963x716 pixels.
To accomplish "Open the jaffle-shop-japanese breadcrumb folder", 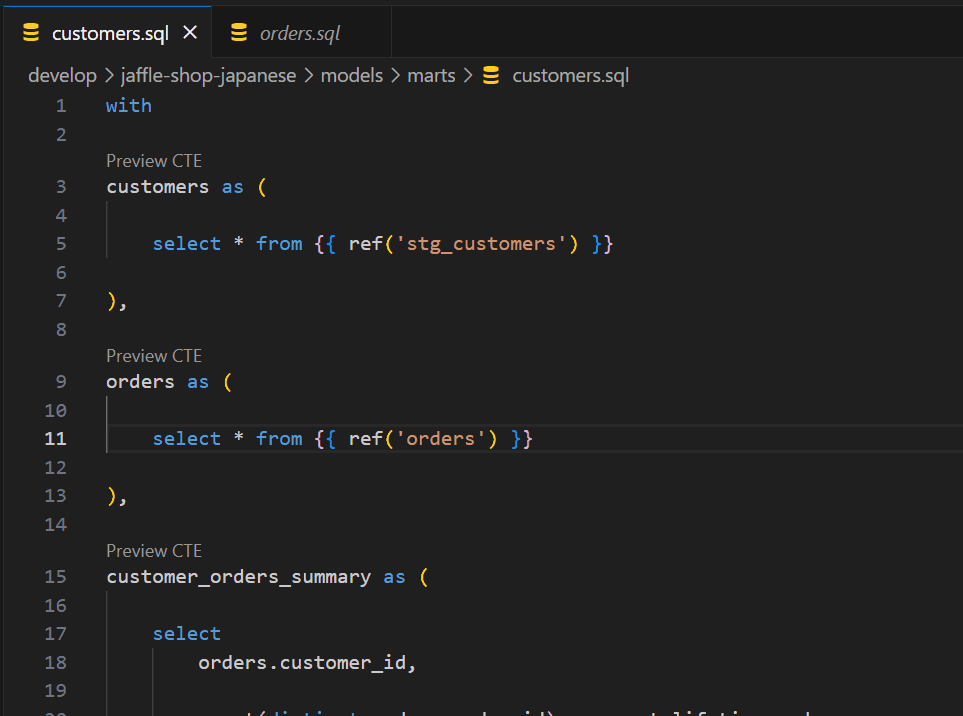I will click(x=209, y=76).
